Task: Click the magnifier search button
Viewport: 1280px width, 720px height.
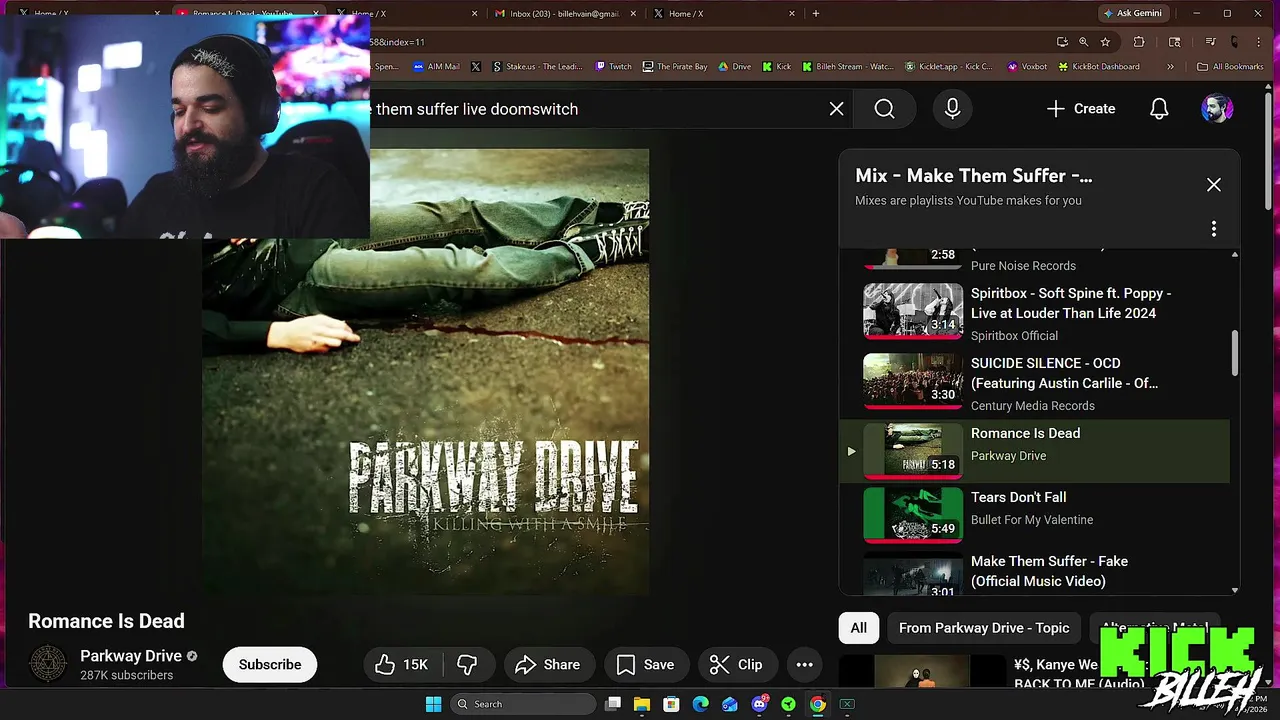Action: point(884,109)
